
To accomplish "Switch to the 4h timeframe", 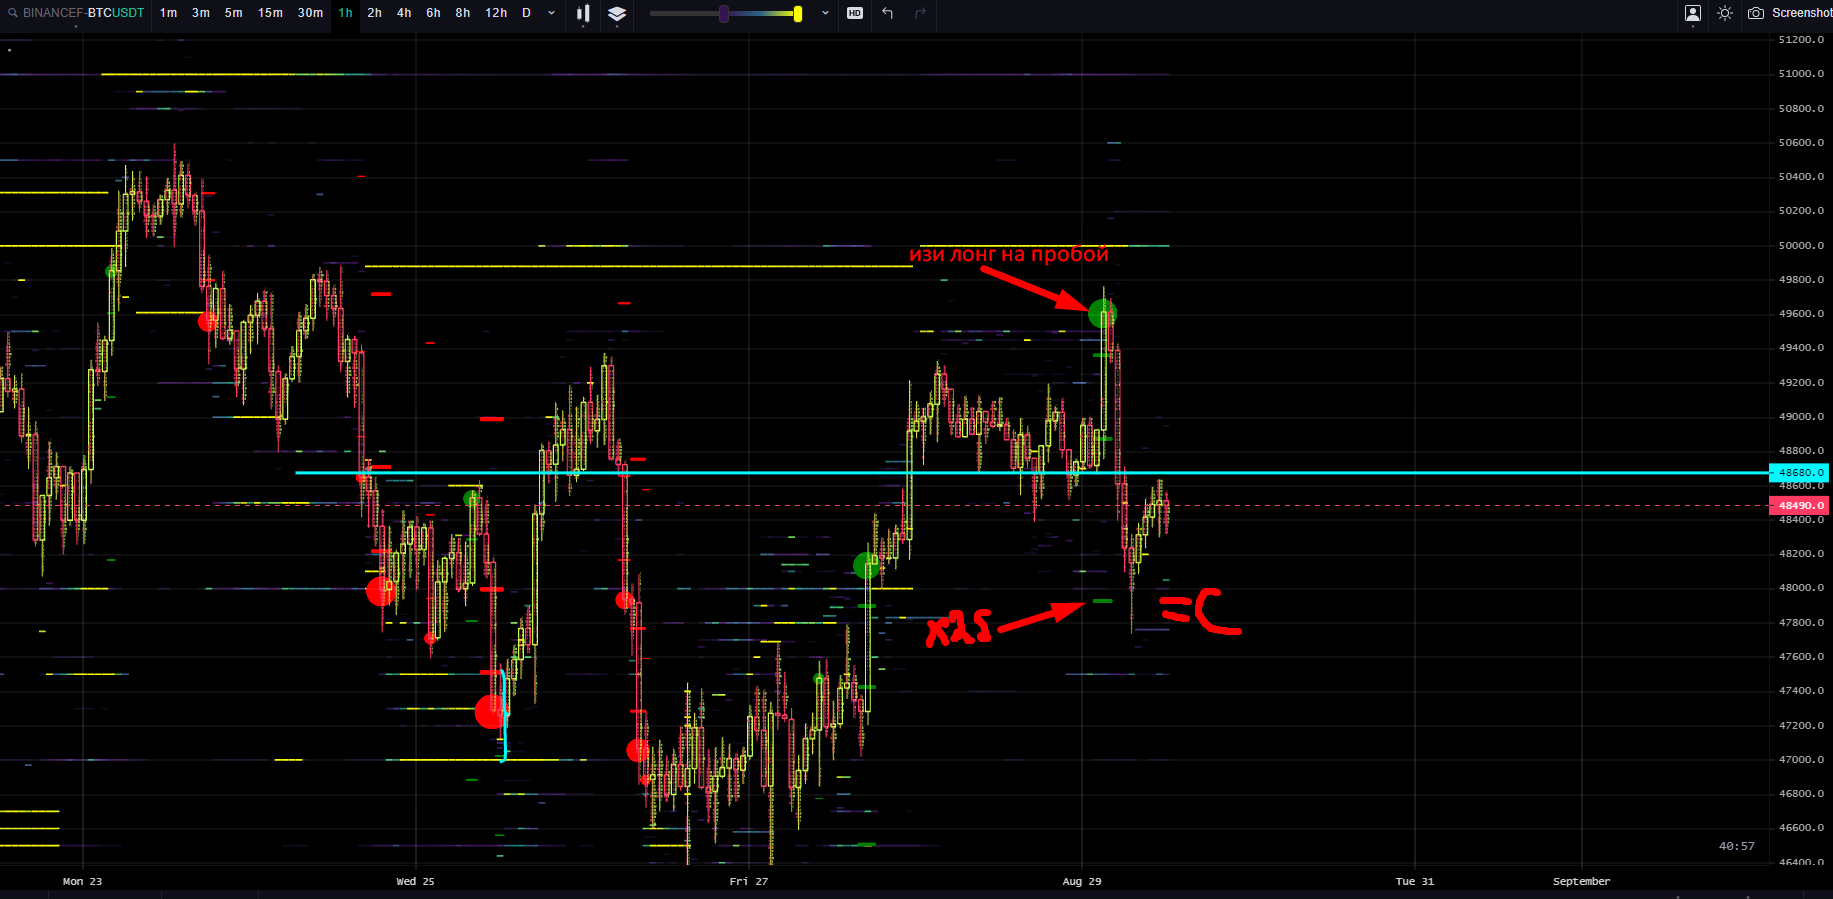I will pyautogui.click(x=404, y=13).
